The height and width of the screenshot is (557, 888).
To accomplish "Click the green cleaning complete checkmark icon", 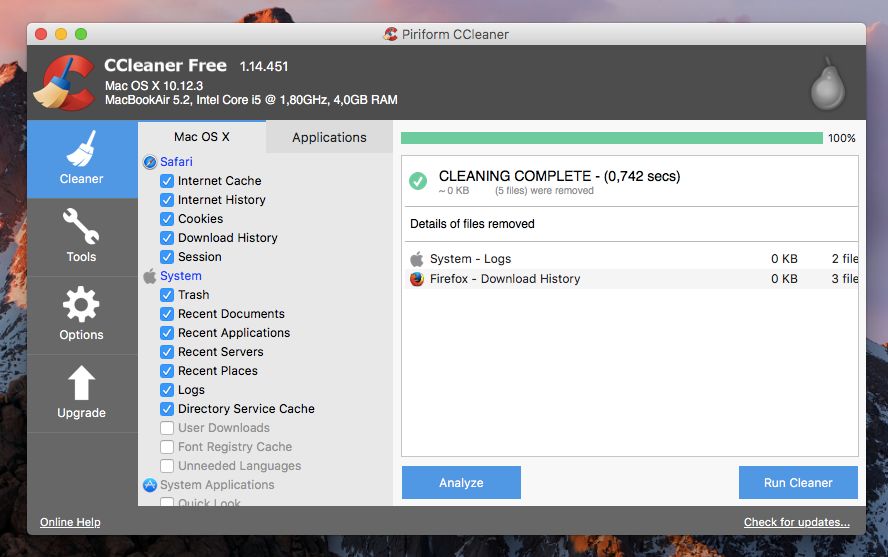I will tap(418, 181).
